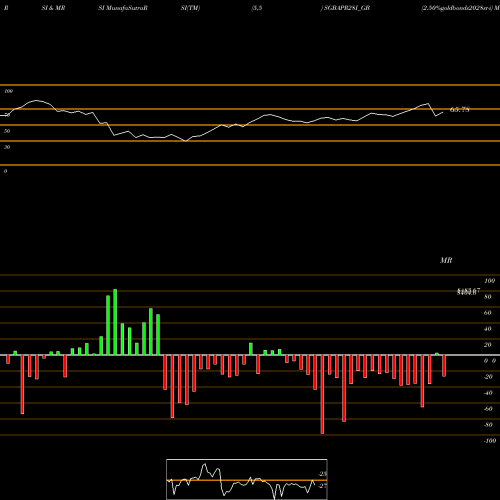Click the overlapping 8485.67 price label
Screen dimensions: 500x500
tap(468, 291)
